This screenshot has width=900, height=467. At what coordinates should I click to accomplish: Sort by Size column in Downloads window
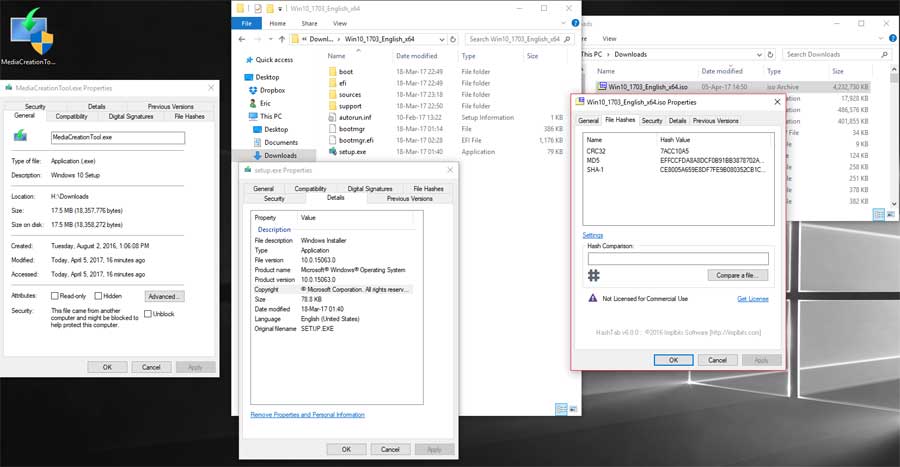tap(838, 71)
